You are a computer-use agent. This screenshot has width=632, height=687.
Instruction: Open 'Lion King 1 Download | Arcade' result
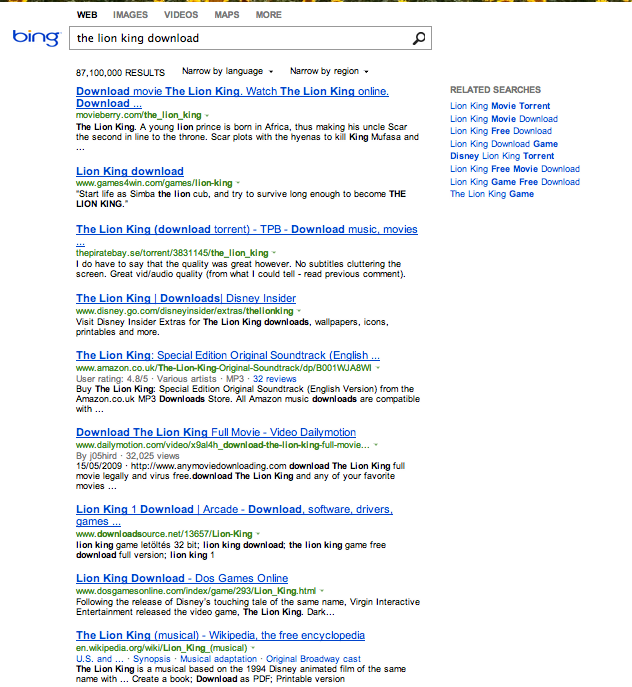[234, 515]
